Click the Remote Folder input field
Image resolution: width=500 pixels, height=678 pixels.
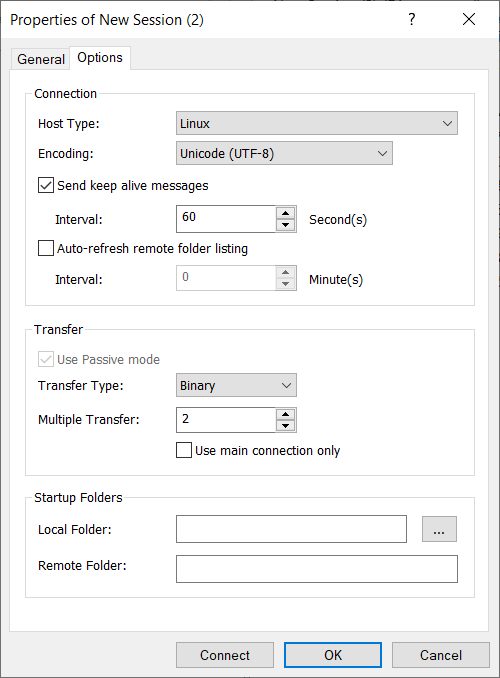pos(317,569)
